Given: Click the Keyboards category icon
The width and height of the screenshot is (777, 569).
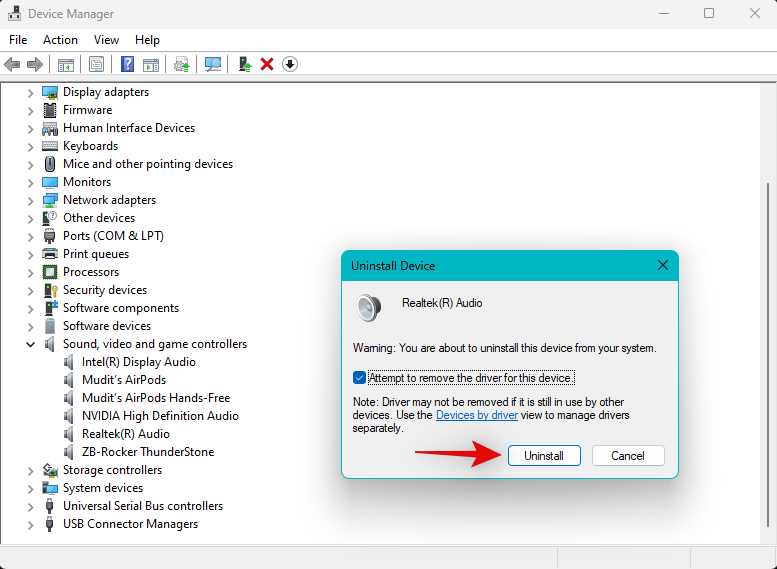Looking at the screenshot, I should 50,146.
